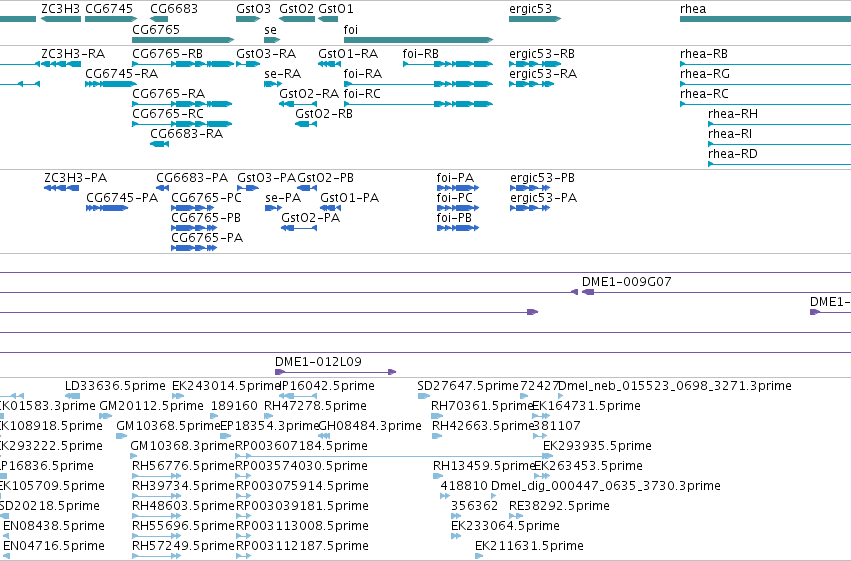Select the GstO1 gene label
The image size is (851, 561).
(x=335, y=9)
